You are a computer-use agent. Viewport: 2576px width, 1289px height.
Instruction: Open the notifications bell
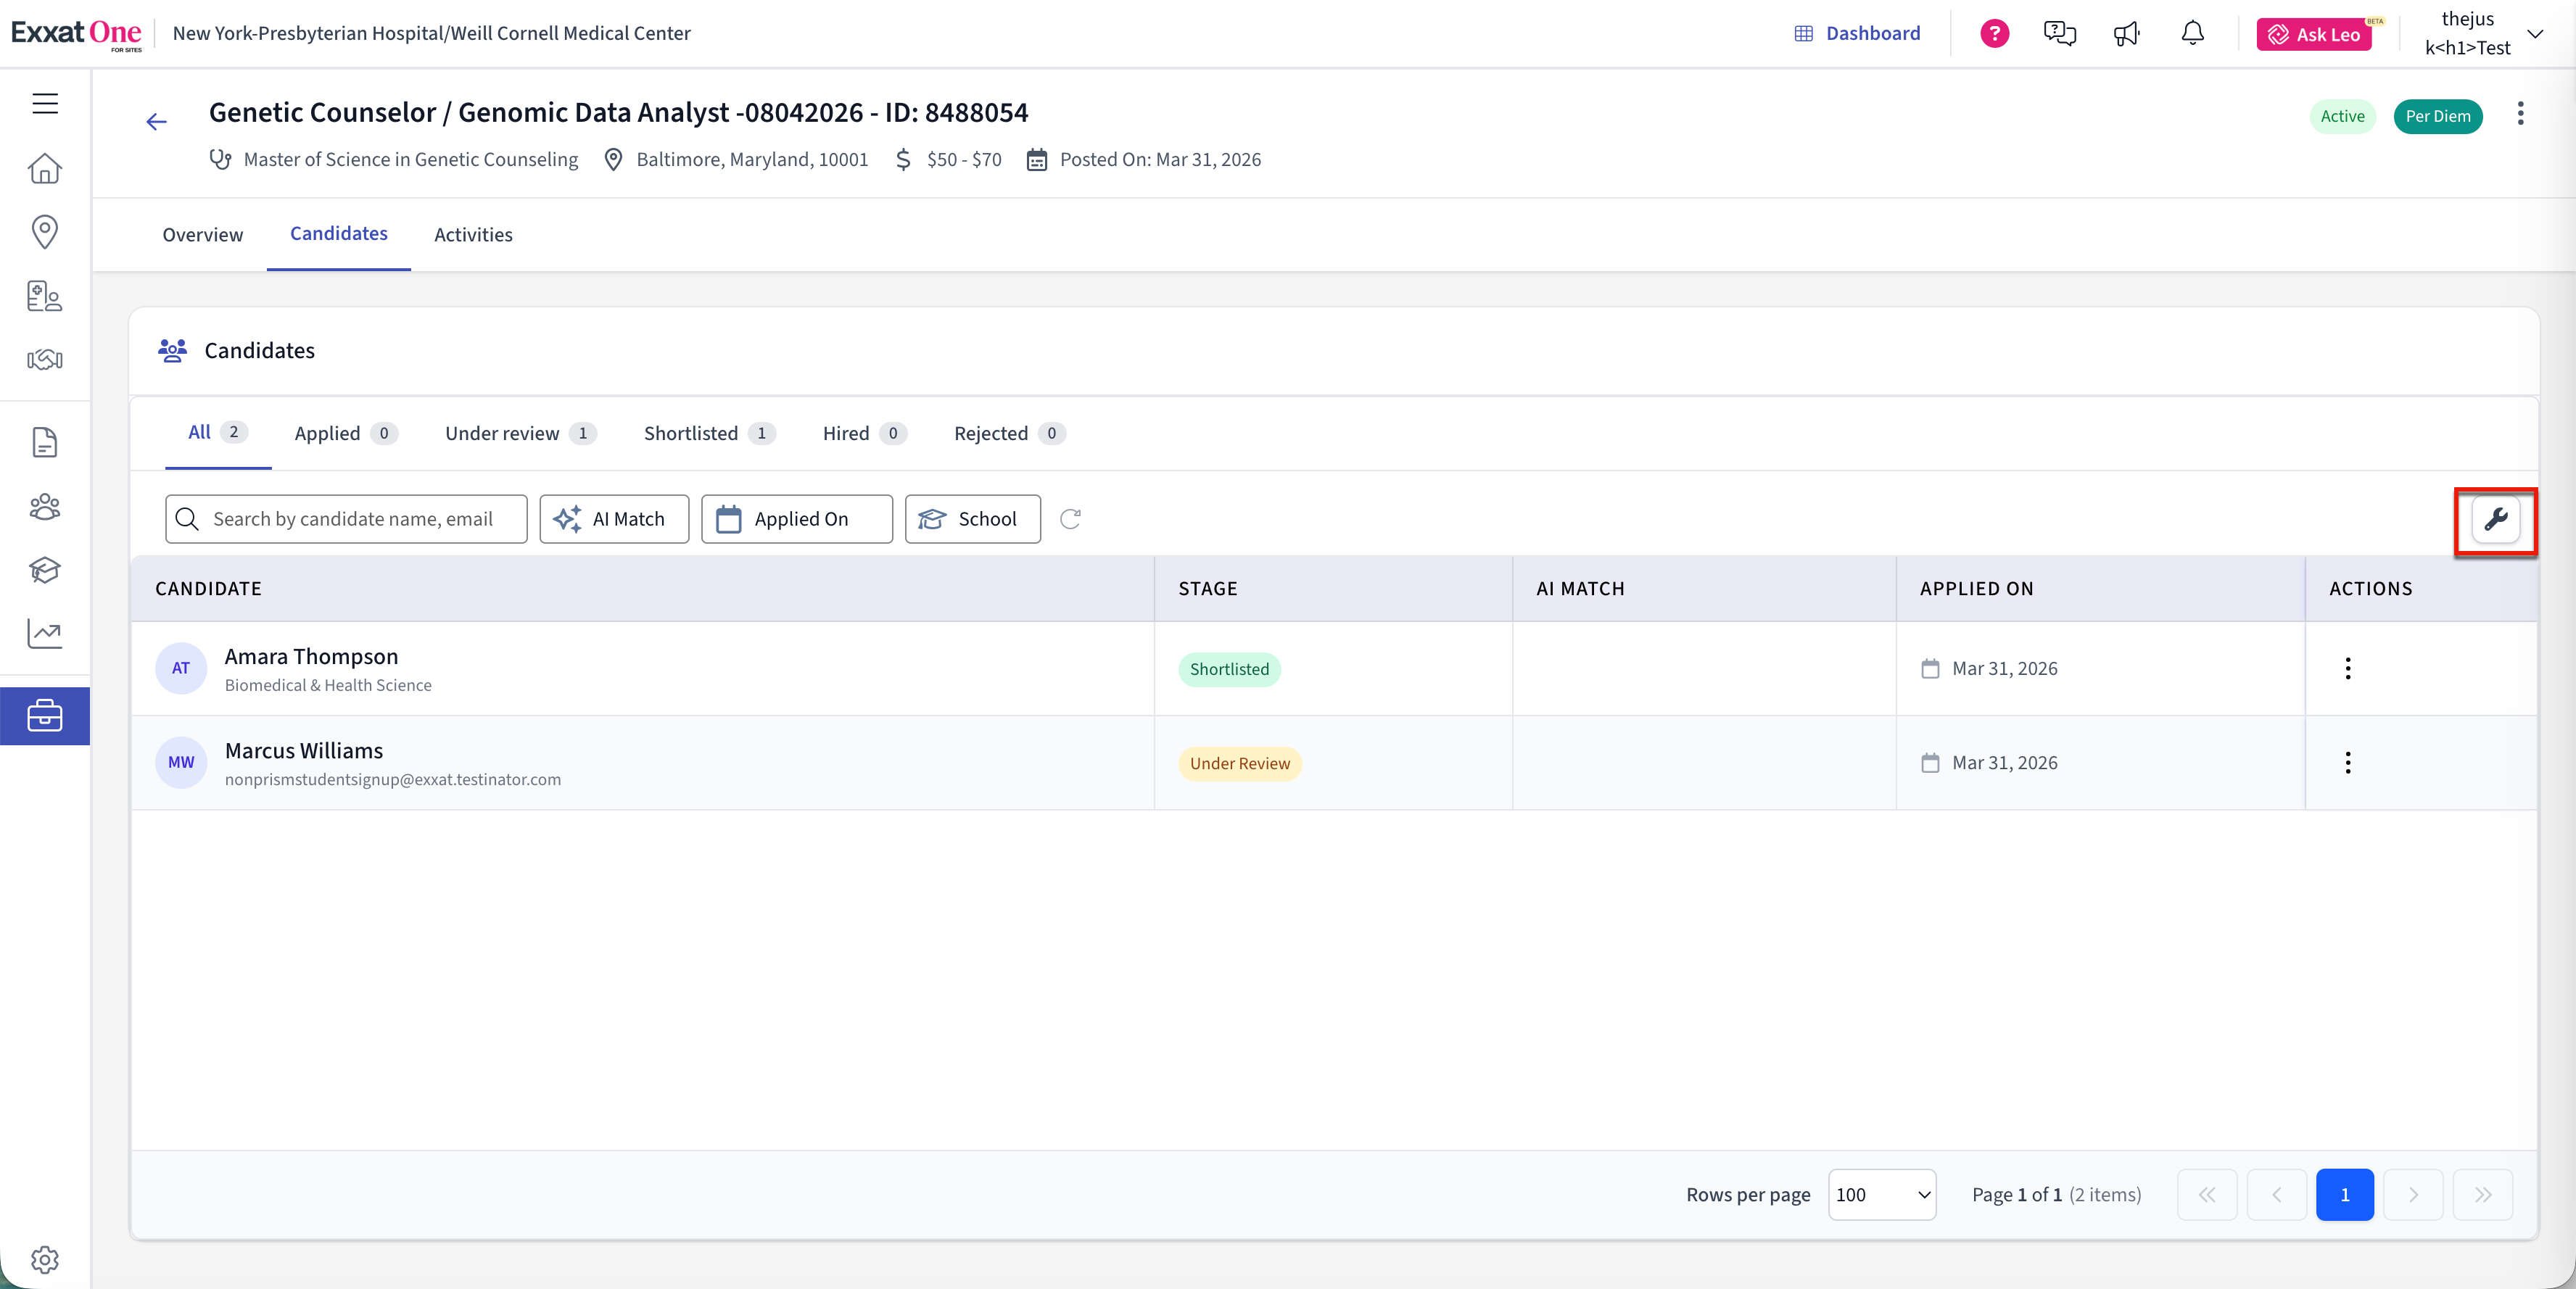click(x=2192, y=33)
